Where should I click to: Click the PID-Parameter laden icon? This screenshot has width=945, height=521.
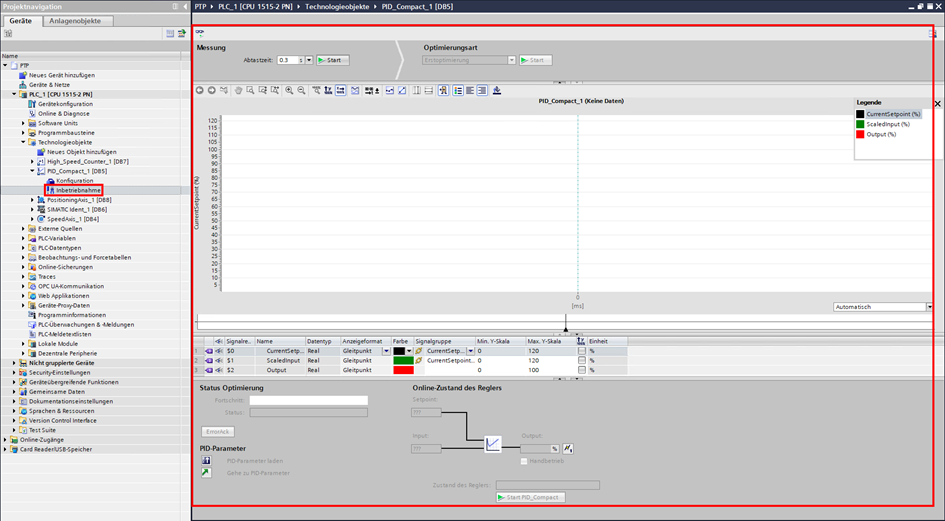coord(206,460)
